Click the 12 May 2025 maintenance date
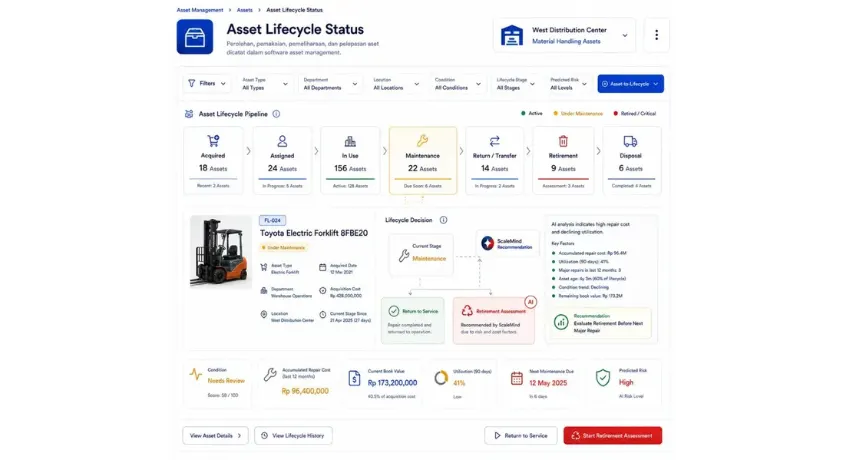Viewport: 847px width, 460px height. [548, 383]
